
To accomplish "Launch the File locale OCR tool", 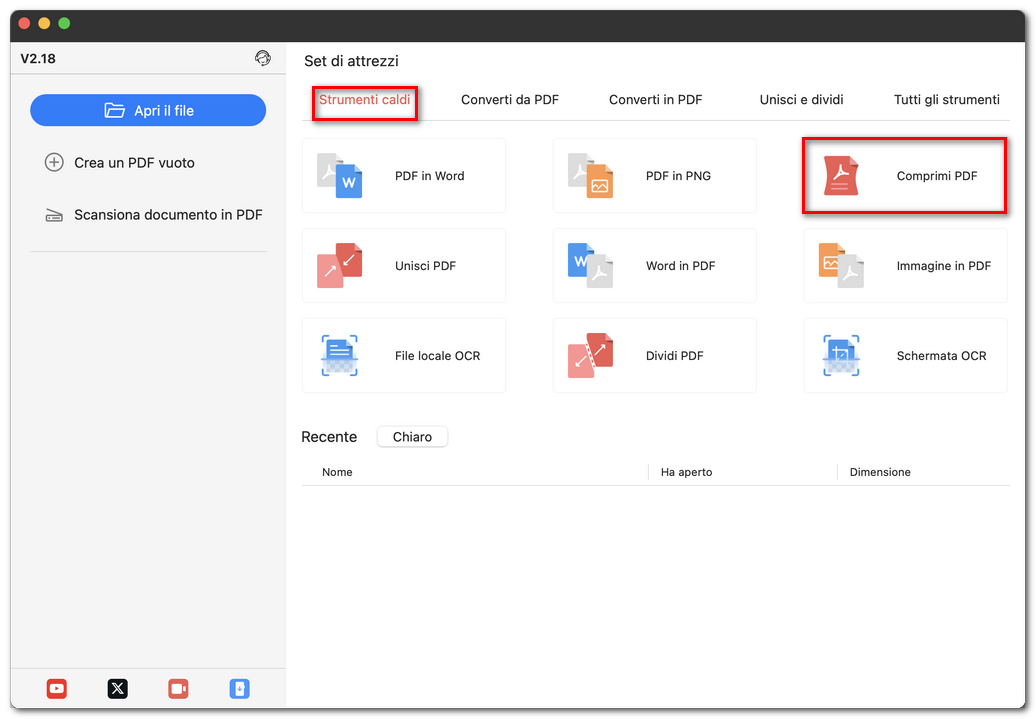I will coord(403,356).
